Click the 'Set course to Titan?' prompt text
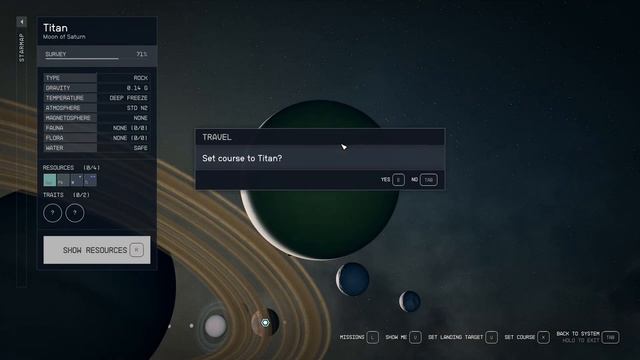 click(x=242, y=158)
